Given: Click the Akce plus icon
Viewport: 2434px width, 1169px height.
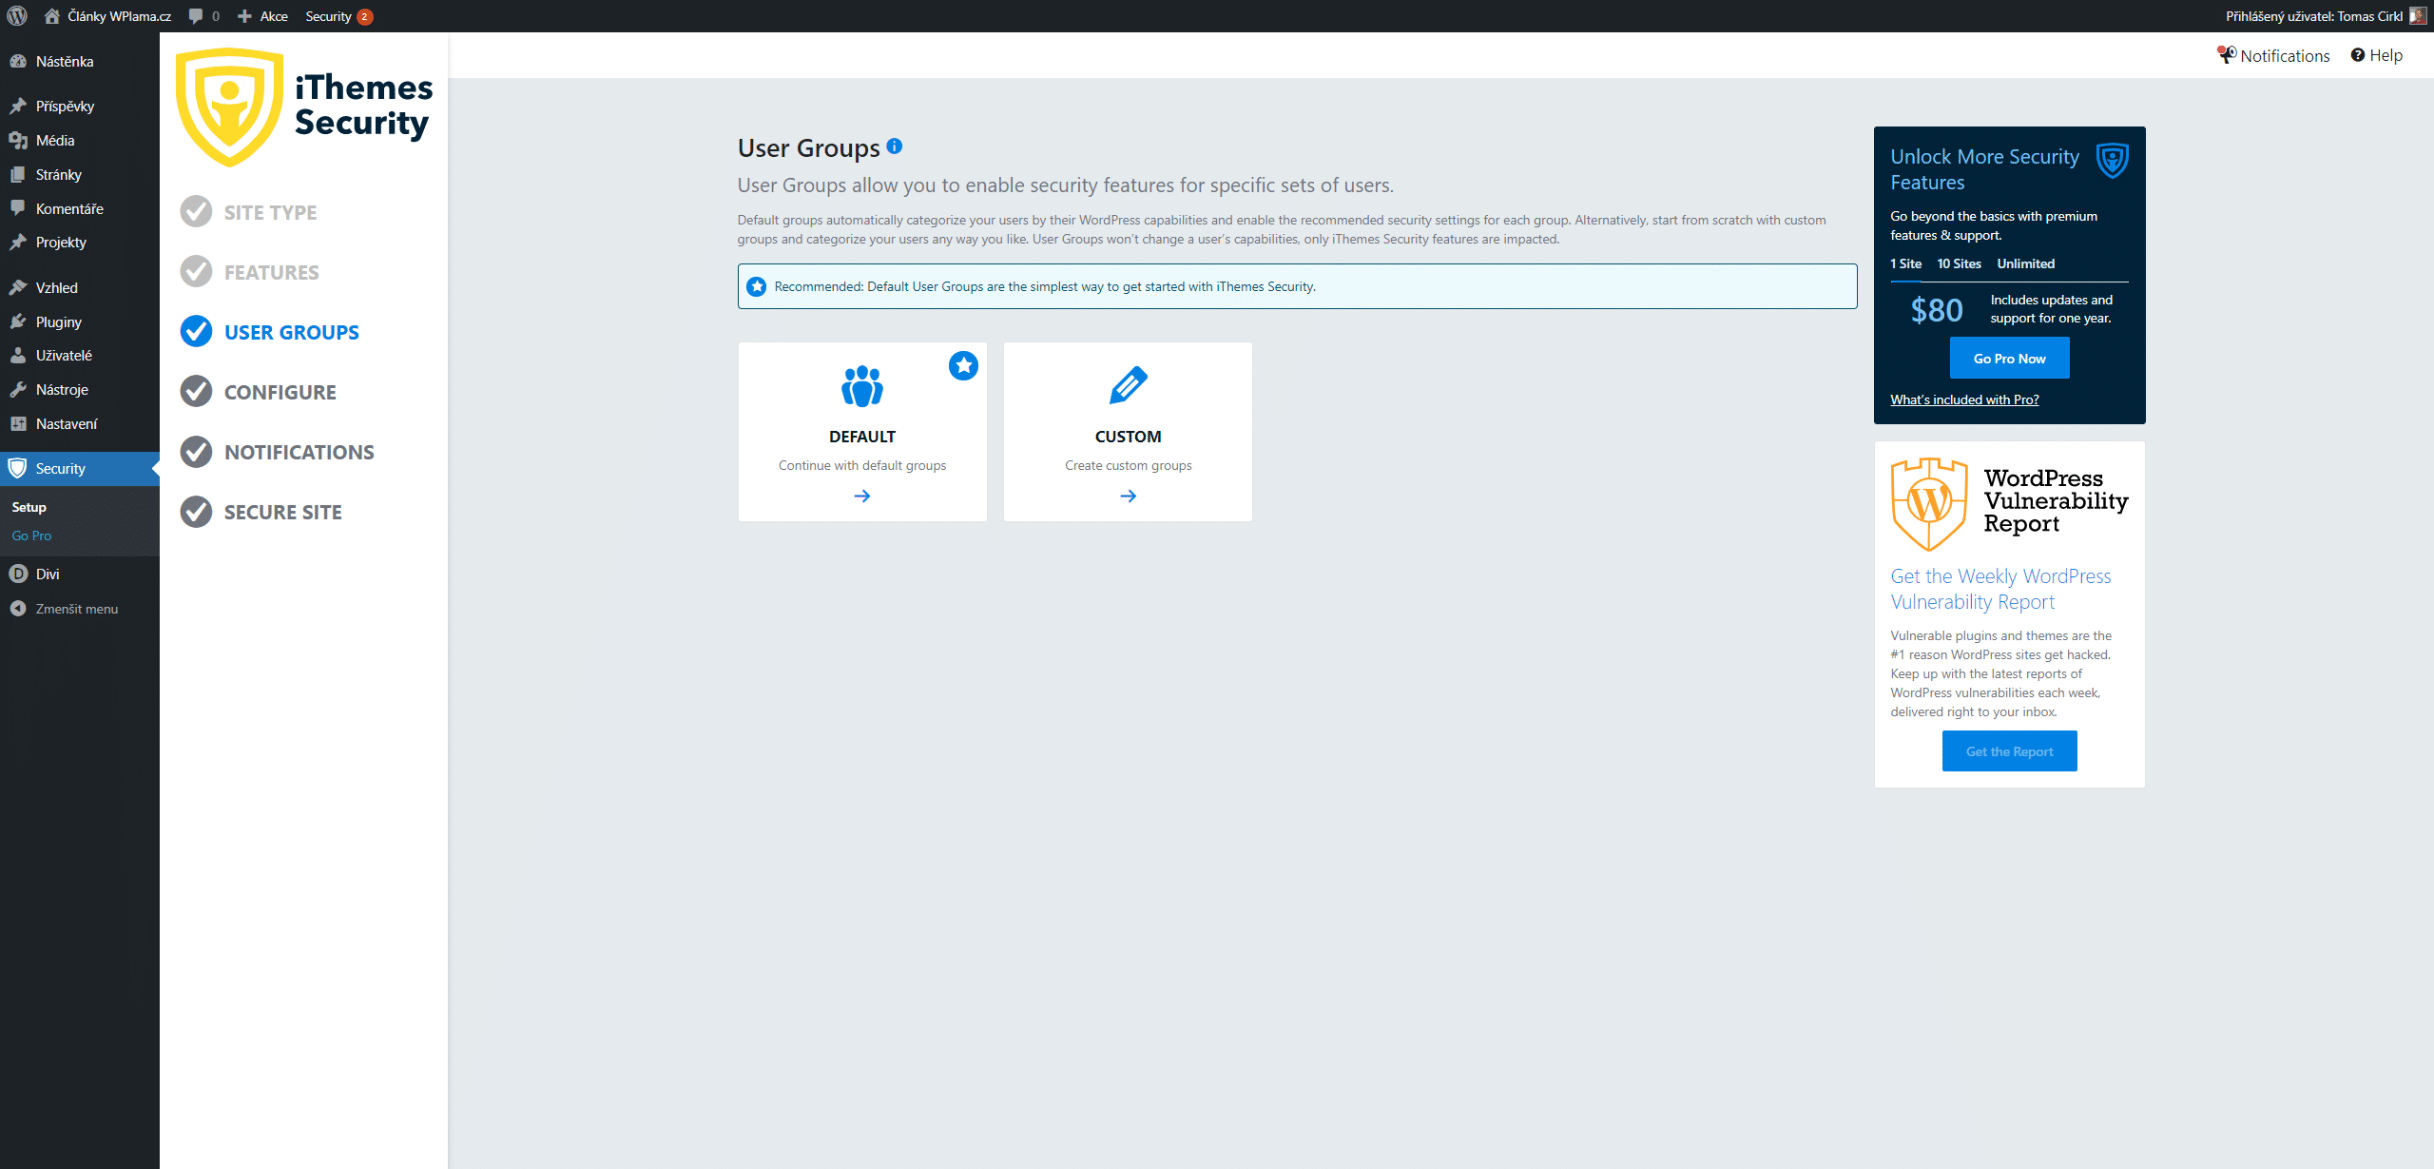Looking at the screenshot, I should (244, 16).
